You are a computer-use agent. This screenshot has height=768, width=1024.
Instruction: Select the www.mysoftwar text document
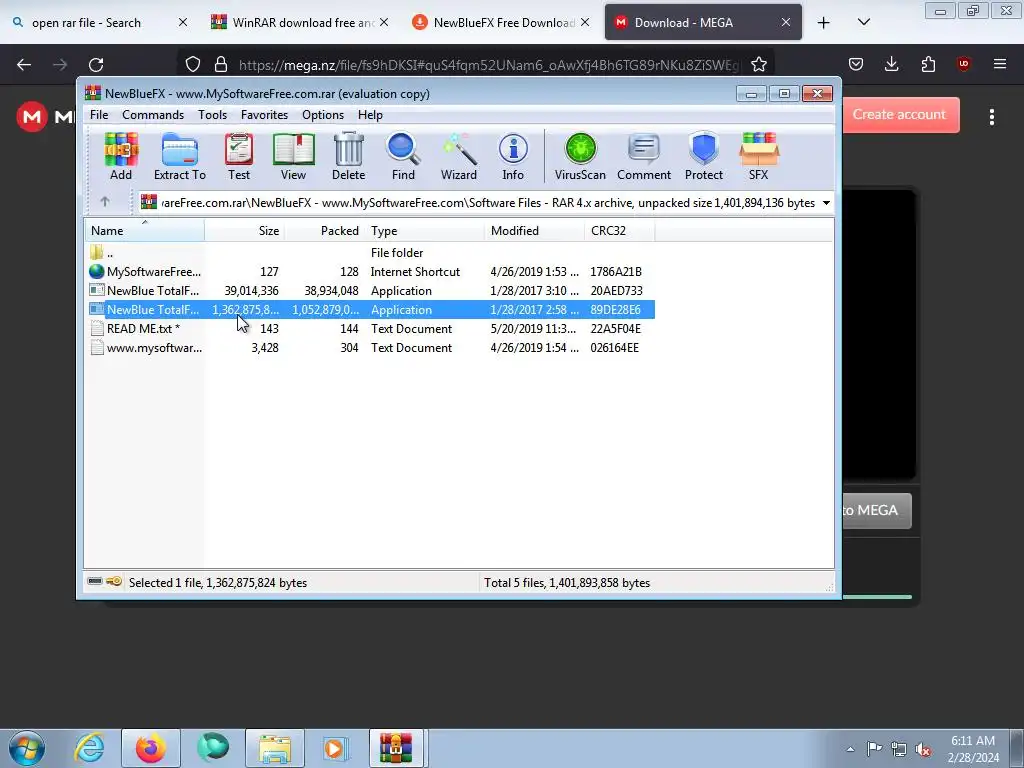pyautogui.click(x=370, y=347)
